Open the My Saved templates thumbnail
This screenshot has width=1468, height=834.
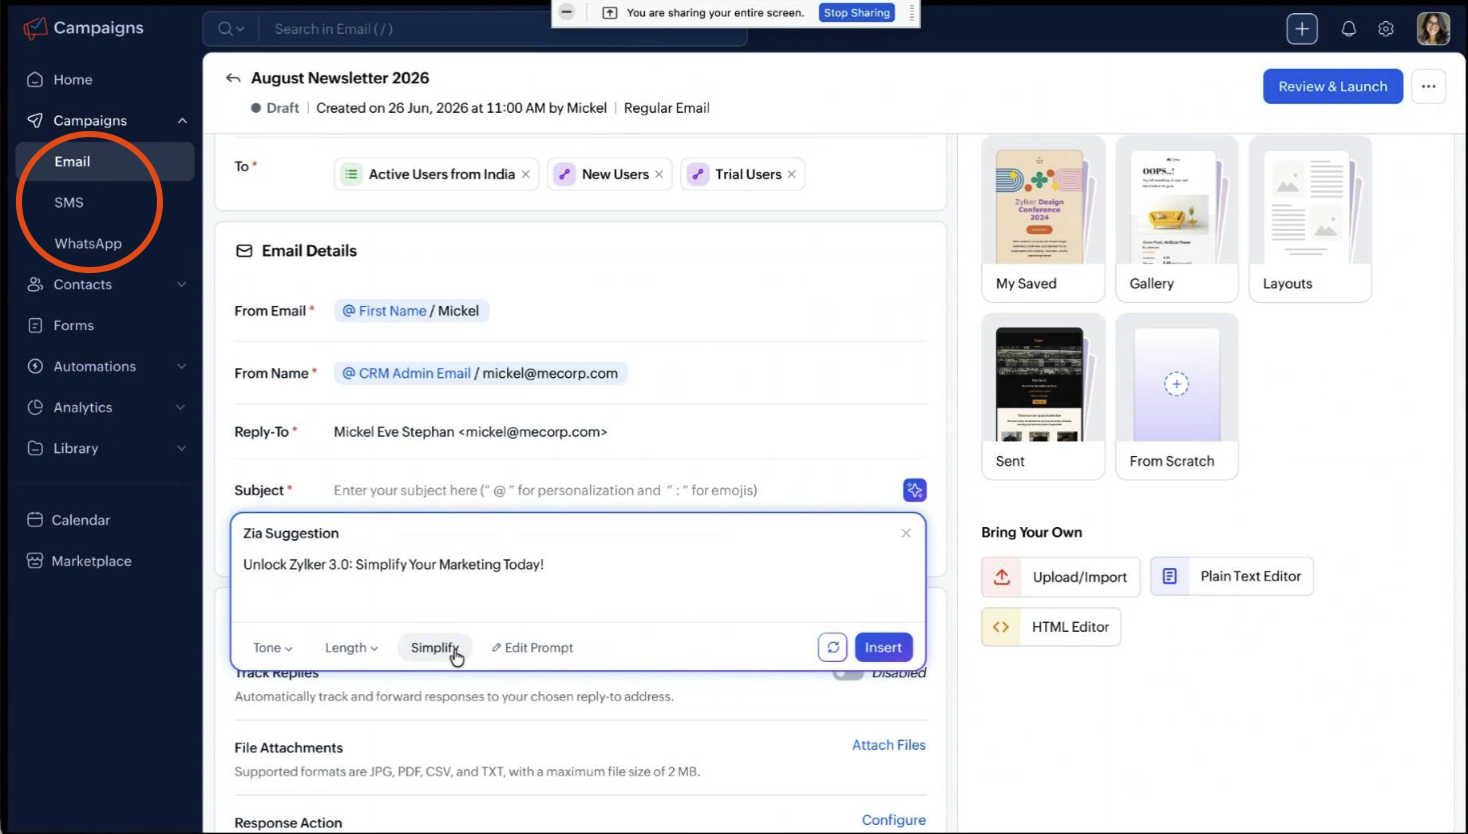pyautogui.click(x=1043, y=219)
